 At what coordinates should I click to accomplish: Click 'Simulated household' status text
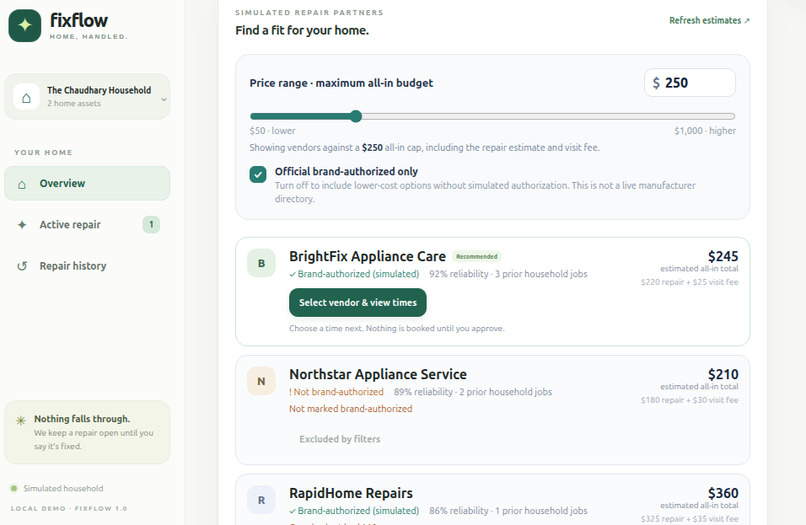point(63,488)
